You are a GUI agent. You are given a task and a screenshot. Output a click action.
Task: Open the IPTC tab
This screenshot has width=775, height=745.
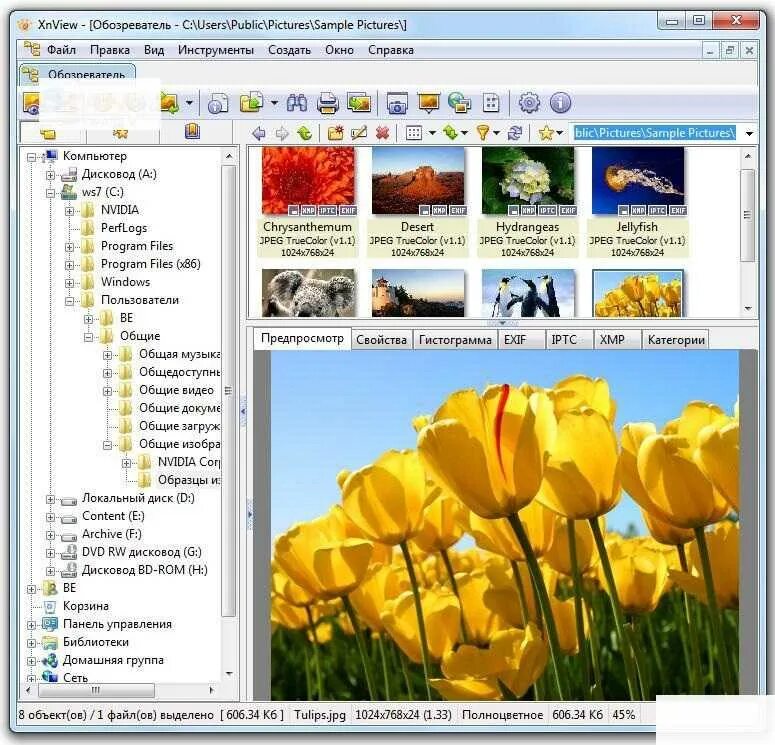[568, 340]
